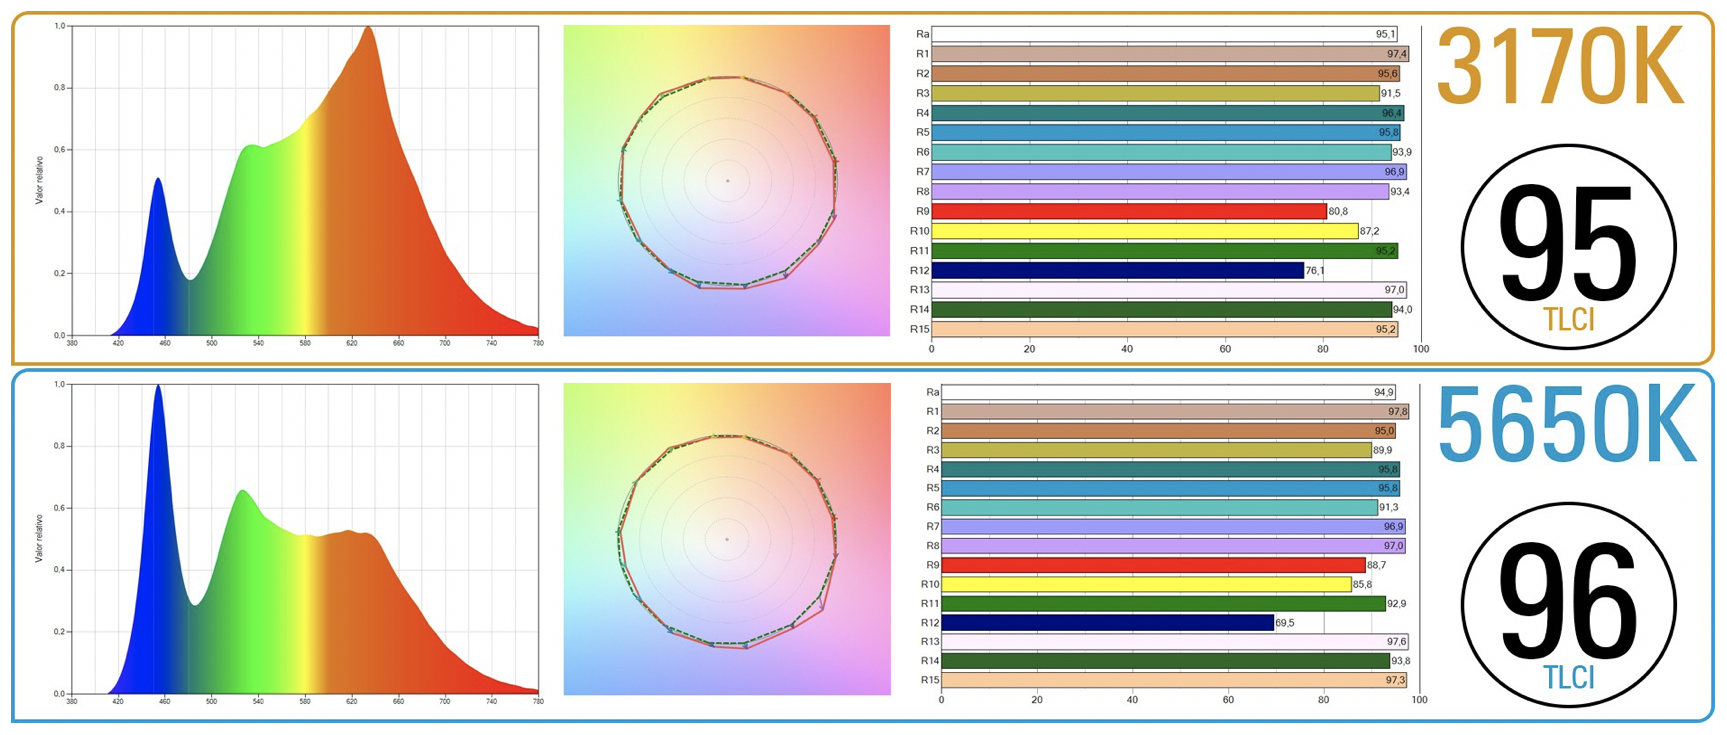
Task: Open the color gamut polygon chart for 5650K
Action: [727, 540]
